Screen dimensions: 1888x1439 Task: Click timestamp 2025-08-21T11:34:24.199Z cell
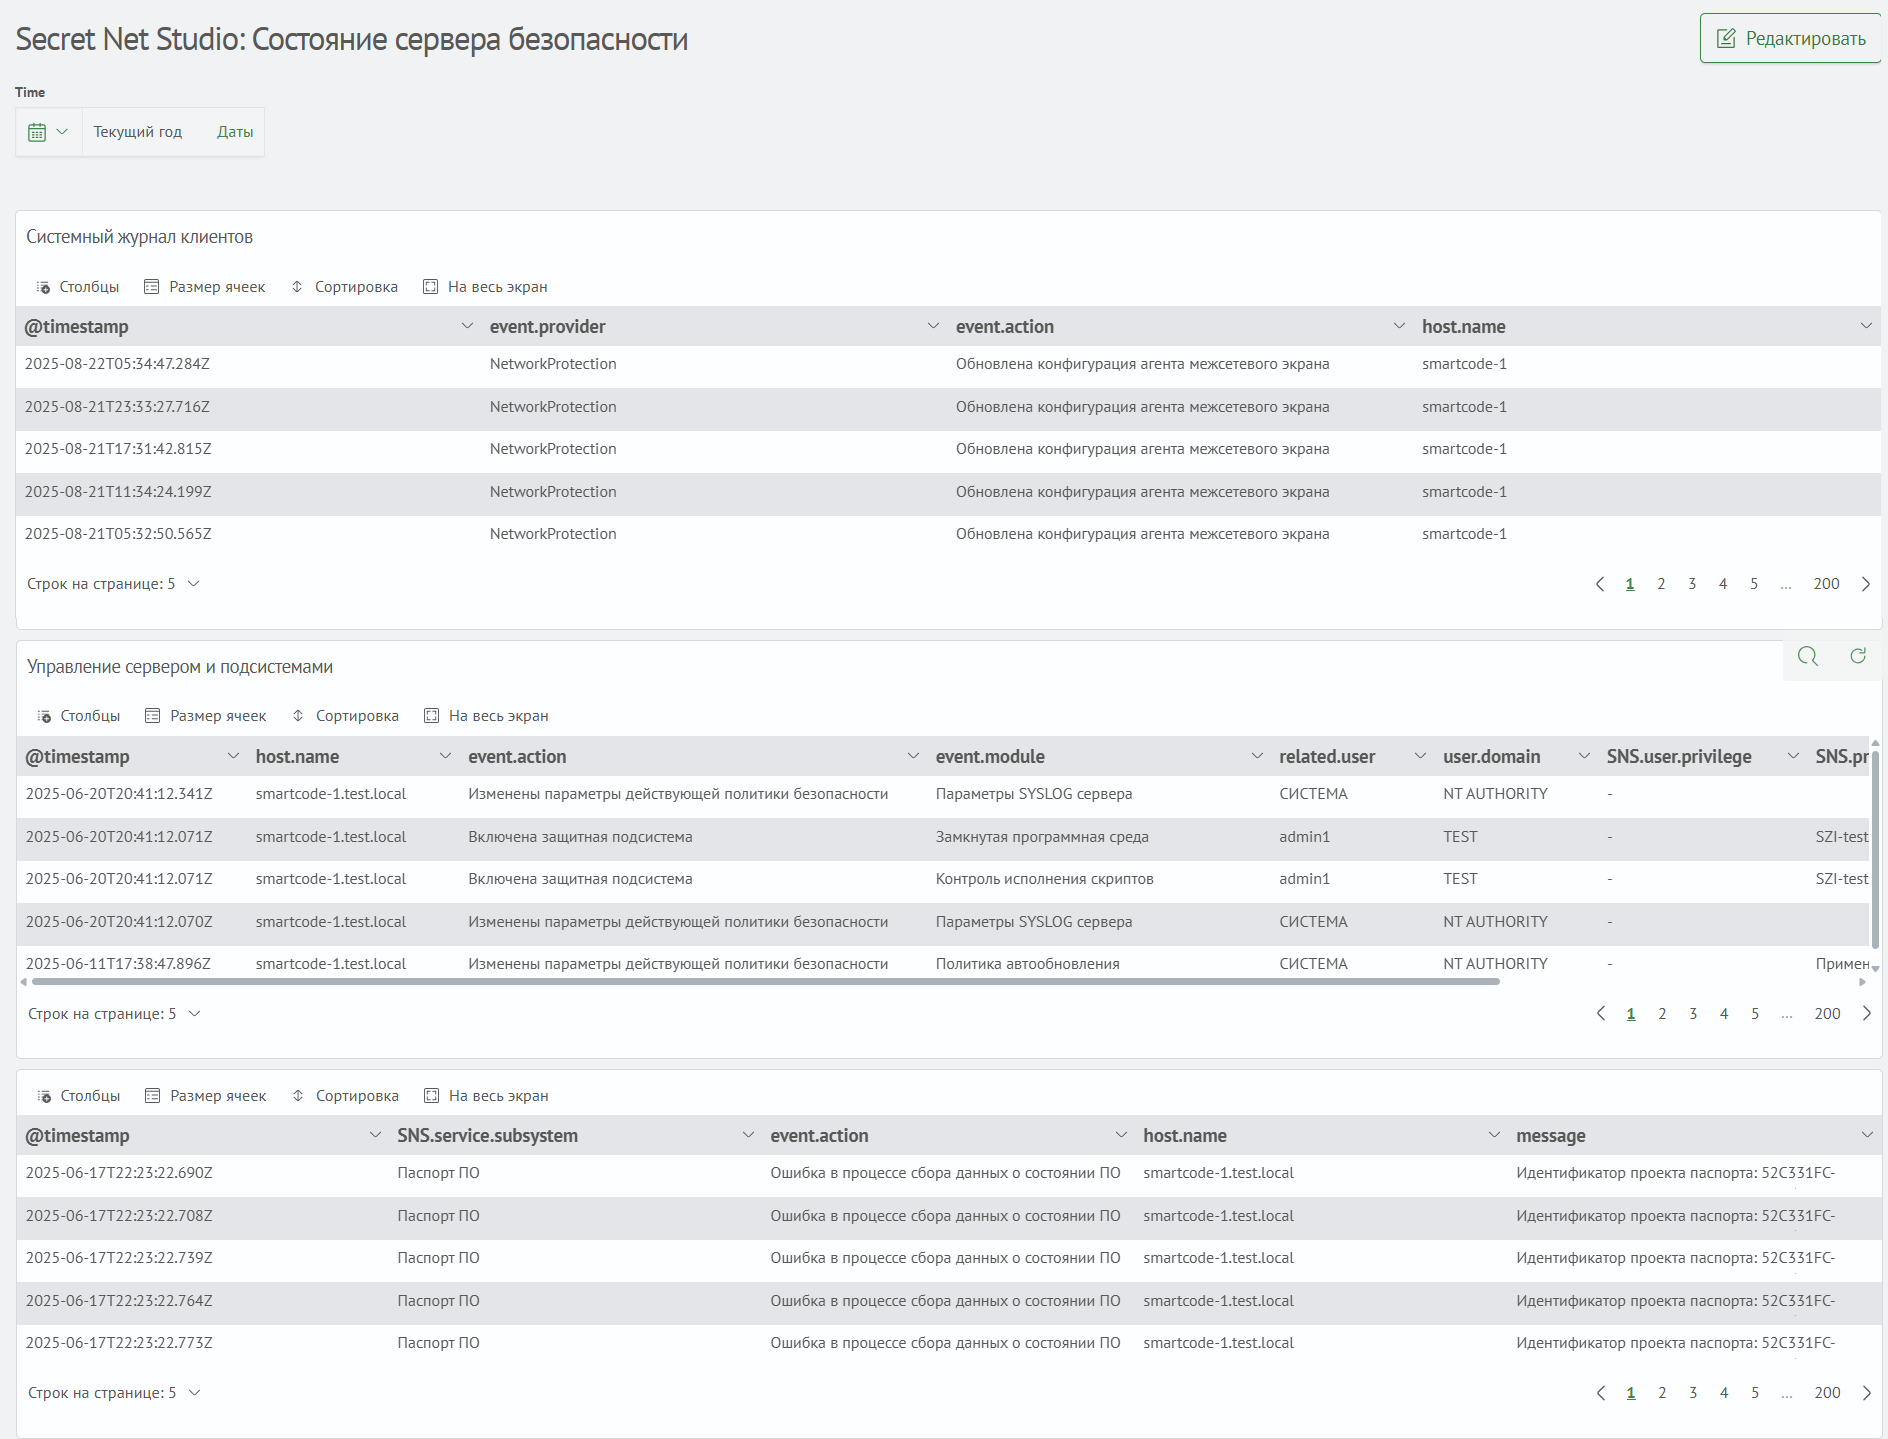pyautogui.click(x=118, y=492)
